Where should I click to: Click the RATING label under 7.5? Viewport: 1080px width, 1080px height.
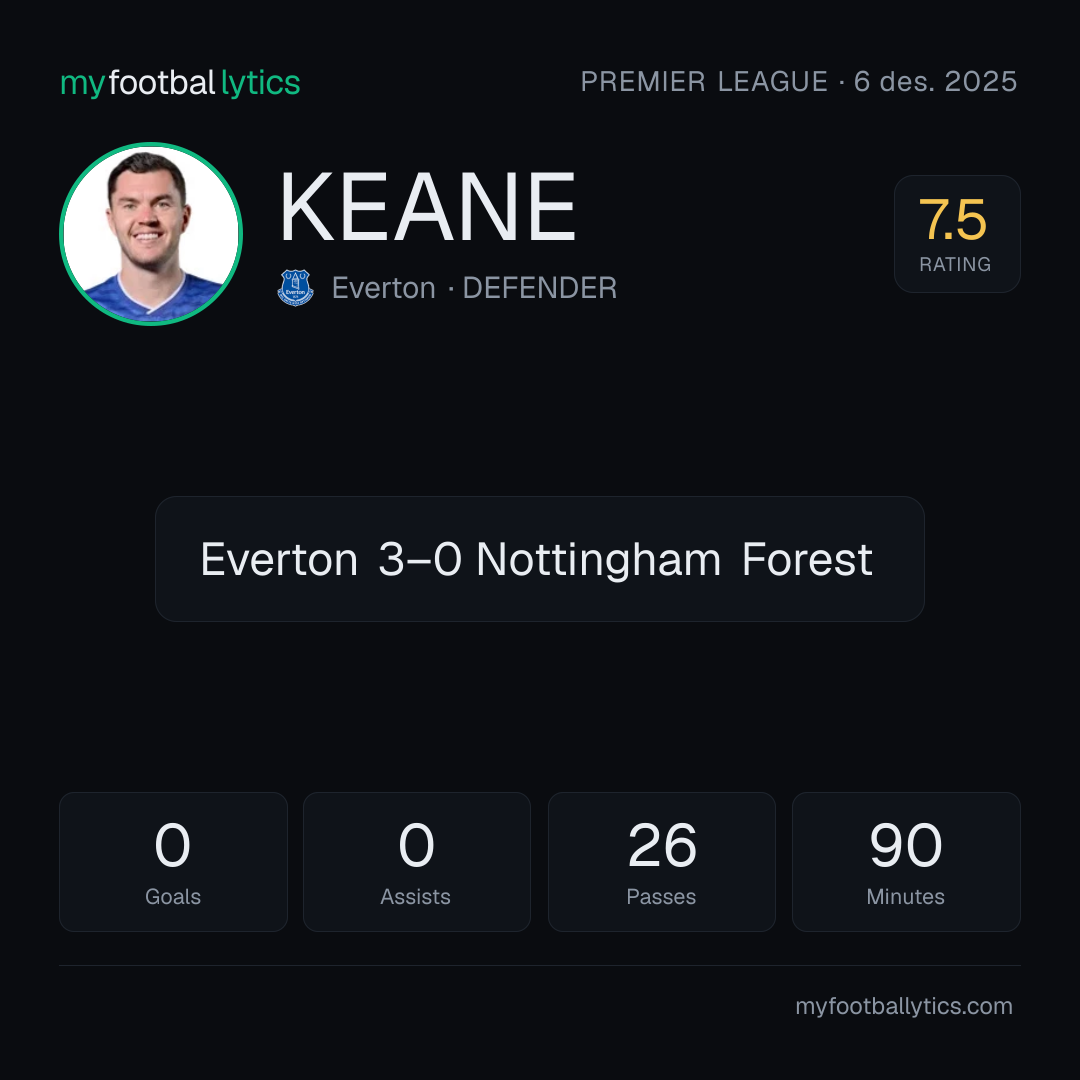tap(955, 264)
